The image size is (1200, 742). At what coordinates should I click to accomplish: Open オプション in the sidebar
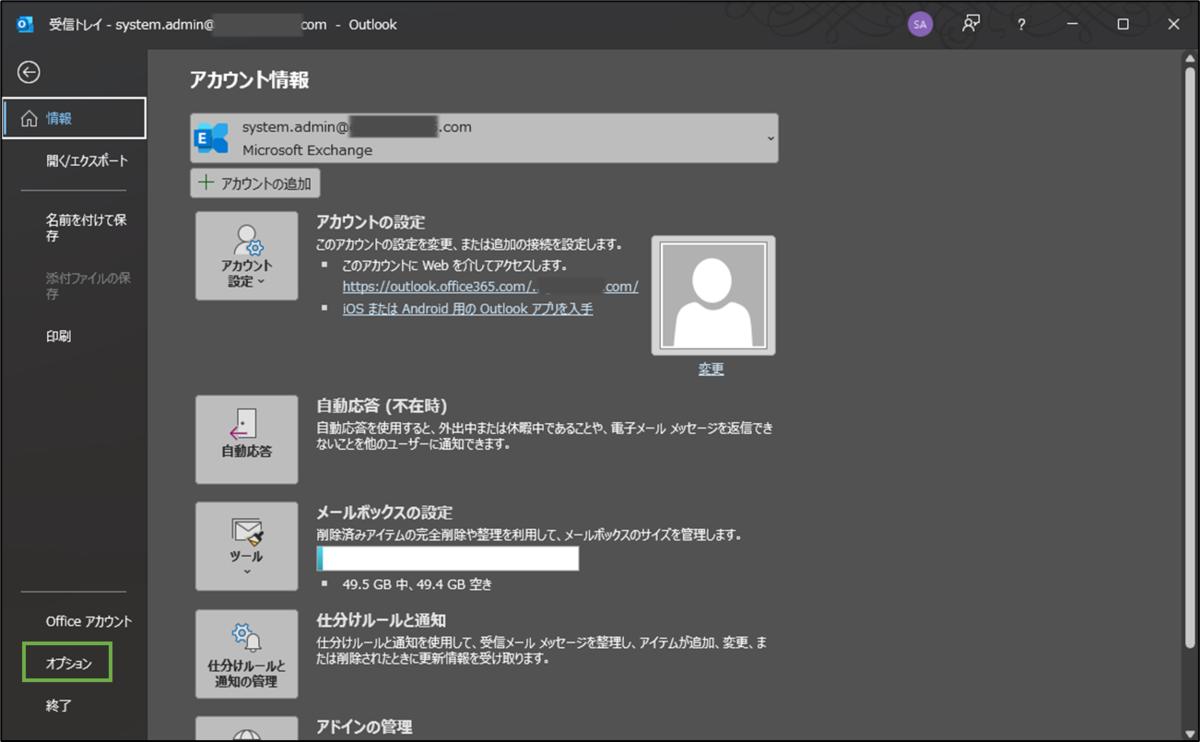pos(68,663)
